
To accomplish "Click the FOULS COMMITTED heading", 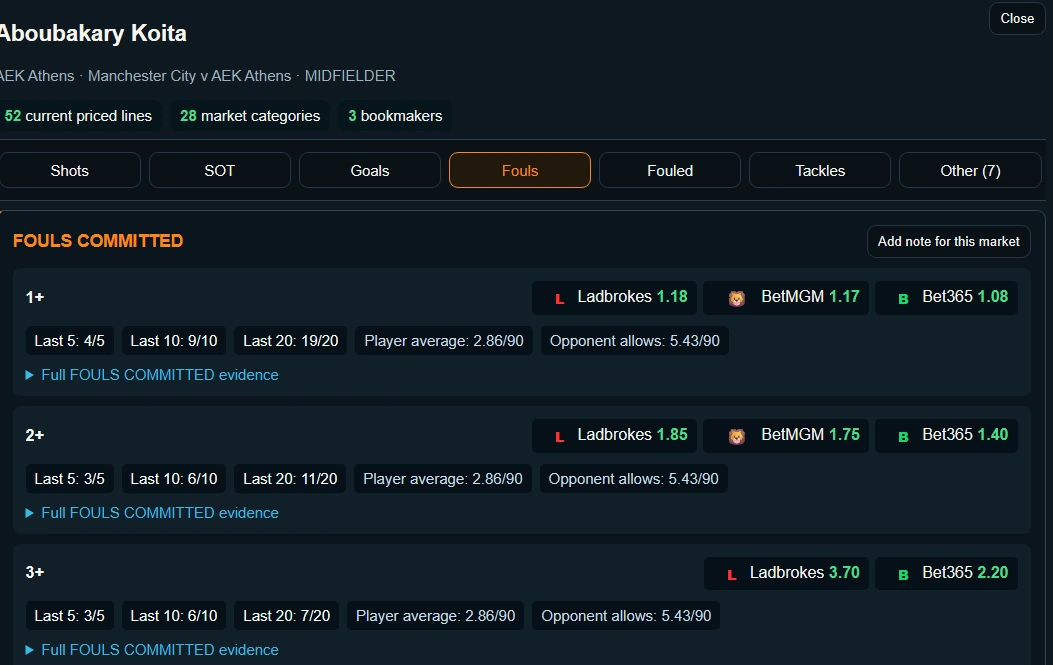I will [x=98, y=240].
